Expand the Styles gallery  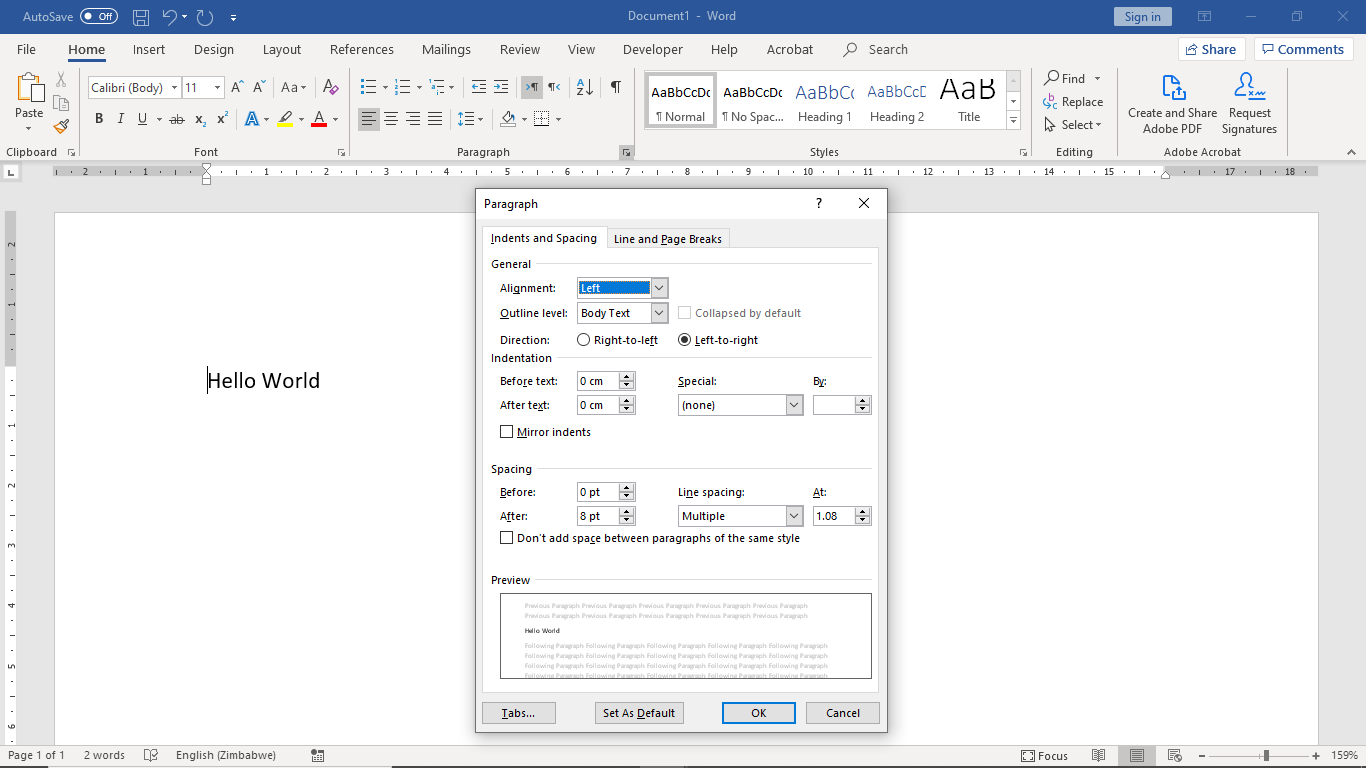tap(1013, 121)
